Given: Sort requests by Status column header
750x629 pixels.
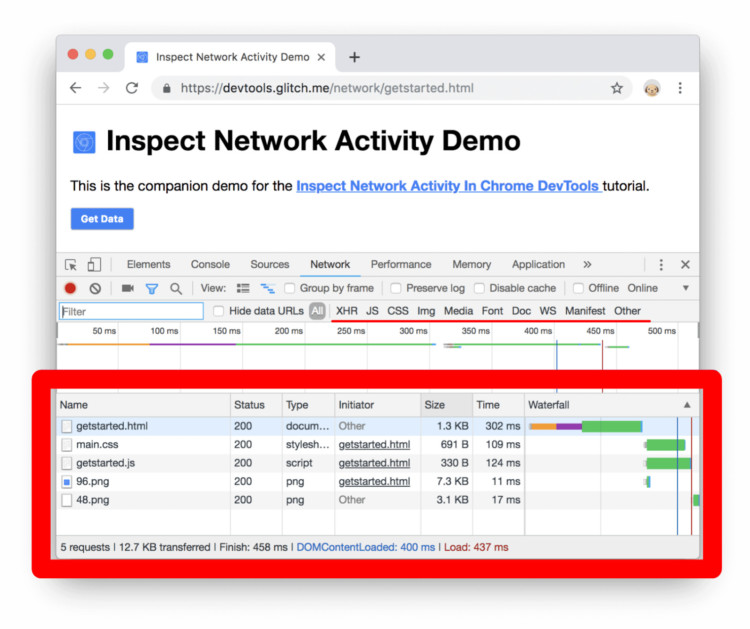Looking at the screenshot, I should [x=256, y=405].
